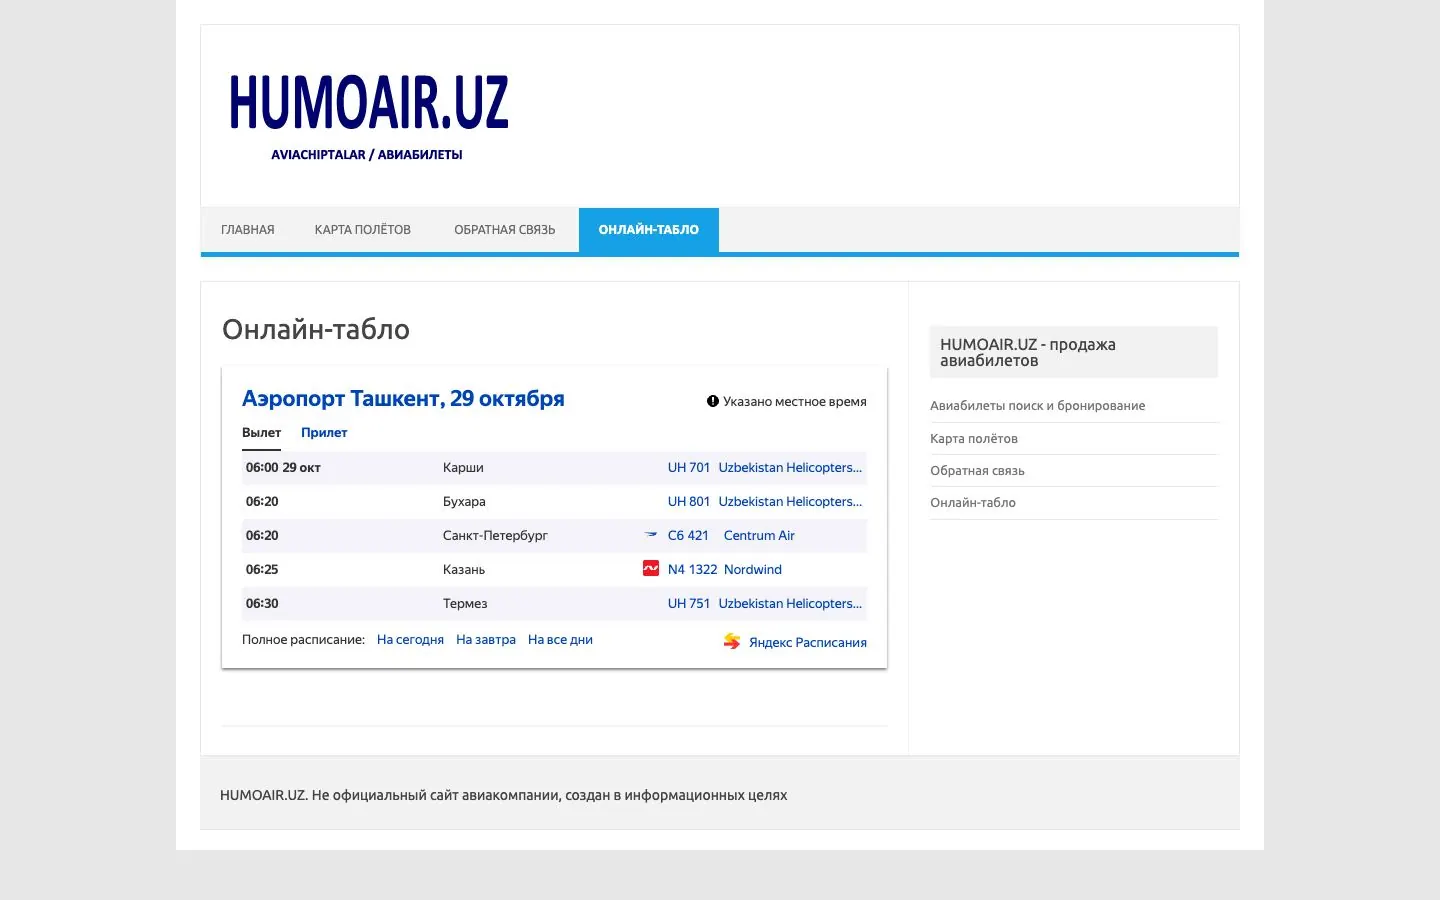Click destination Санкт-Петербург
Screen dimensions: 1440x900
495,535
